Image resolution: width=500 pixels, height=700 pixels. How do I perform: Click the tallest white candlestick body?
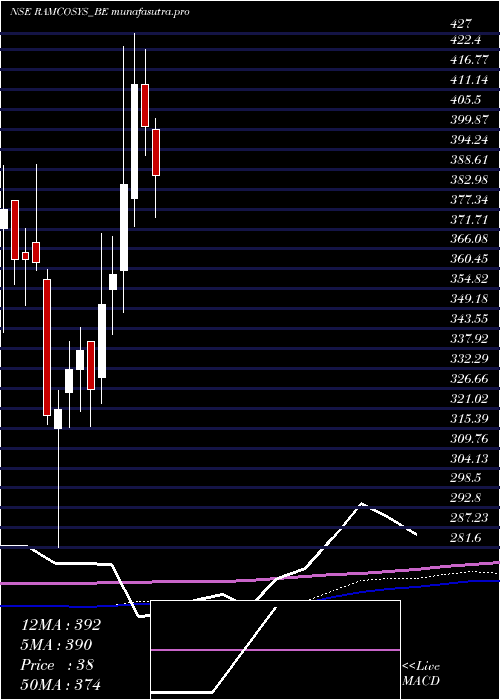(134, 141)
